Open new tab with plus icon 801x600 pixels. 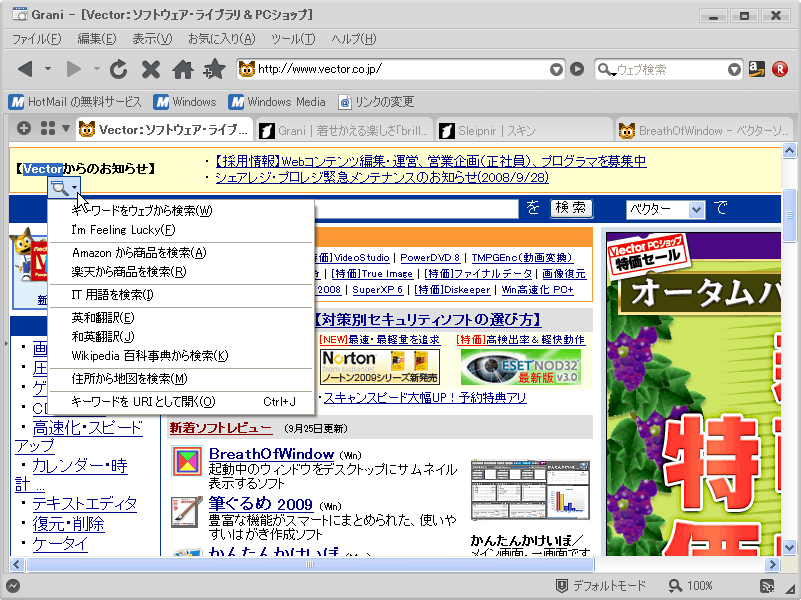[x=23, y=128]
